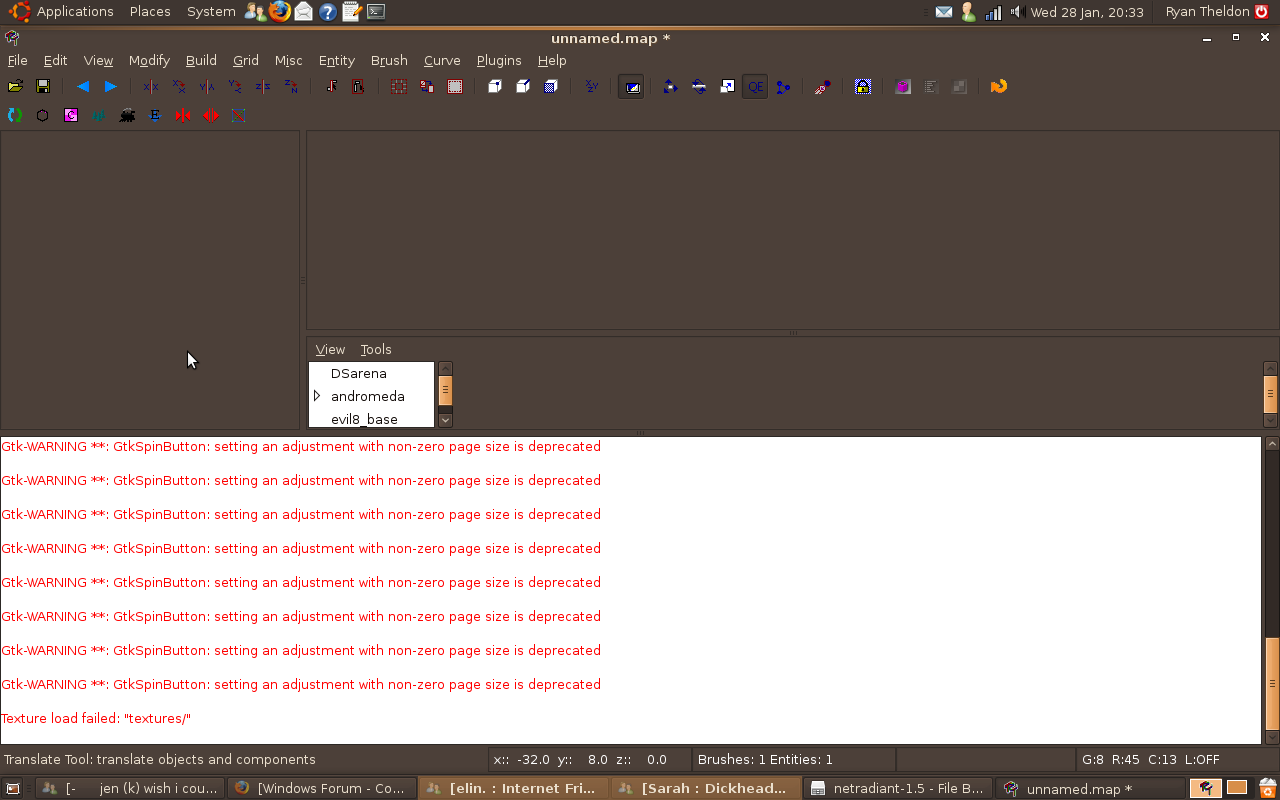Click the Select Touching toolbar icon

click(x=331, y=87)
